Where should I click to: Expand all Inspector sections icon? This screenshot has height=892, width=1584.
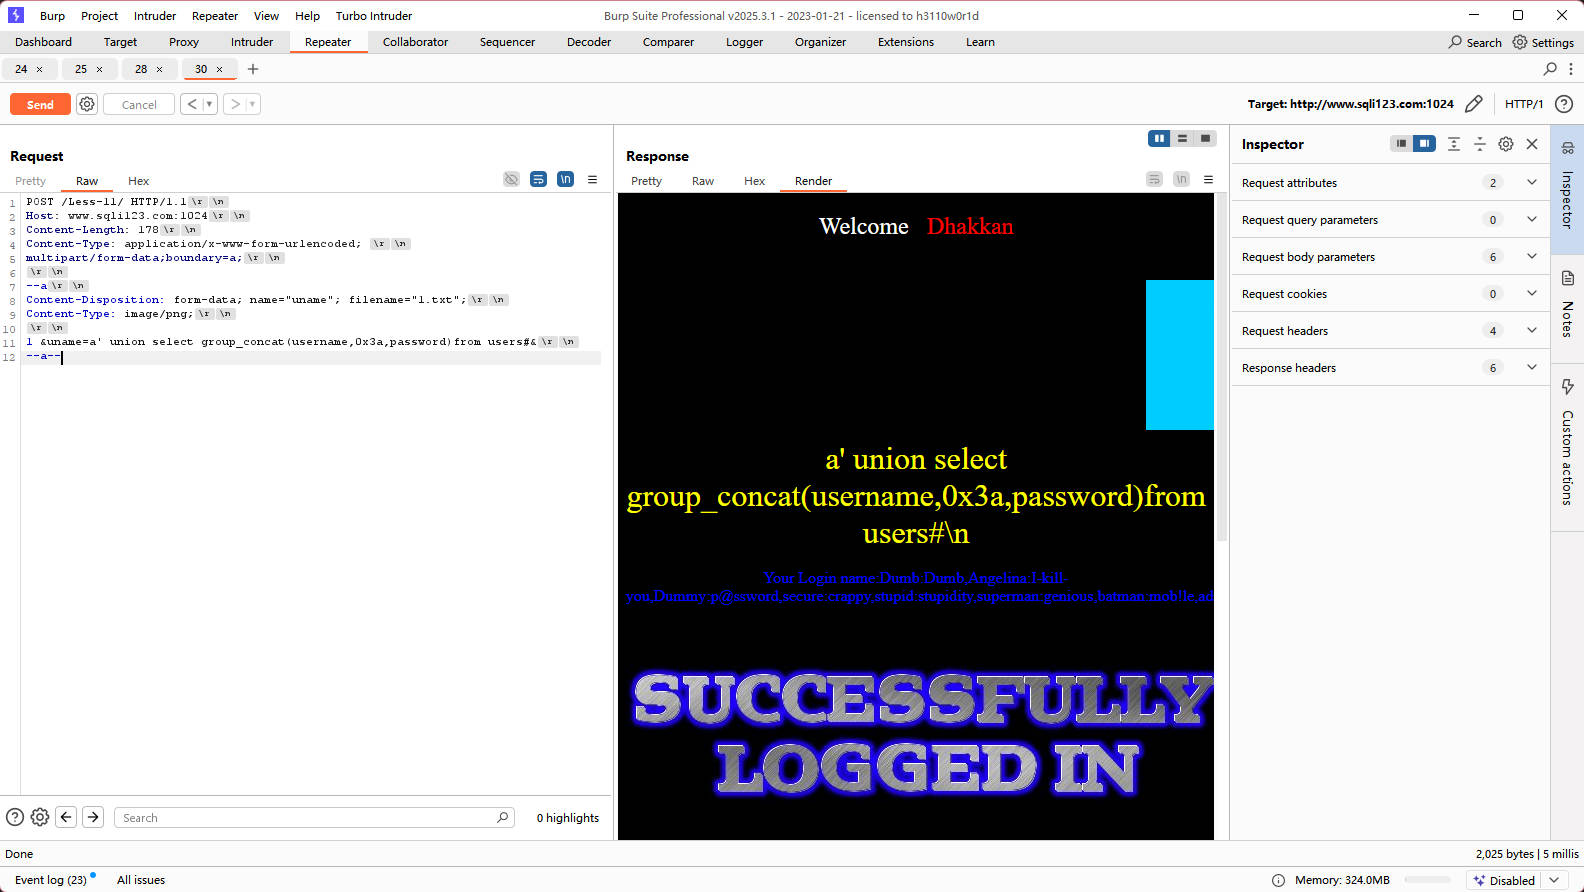[1454, 144]
